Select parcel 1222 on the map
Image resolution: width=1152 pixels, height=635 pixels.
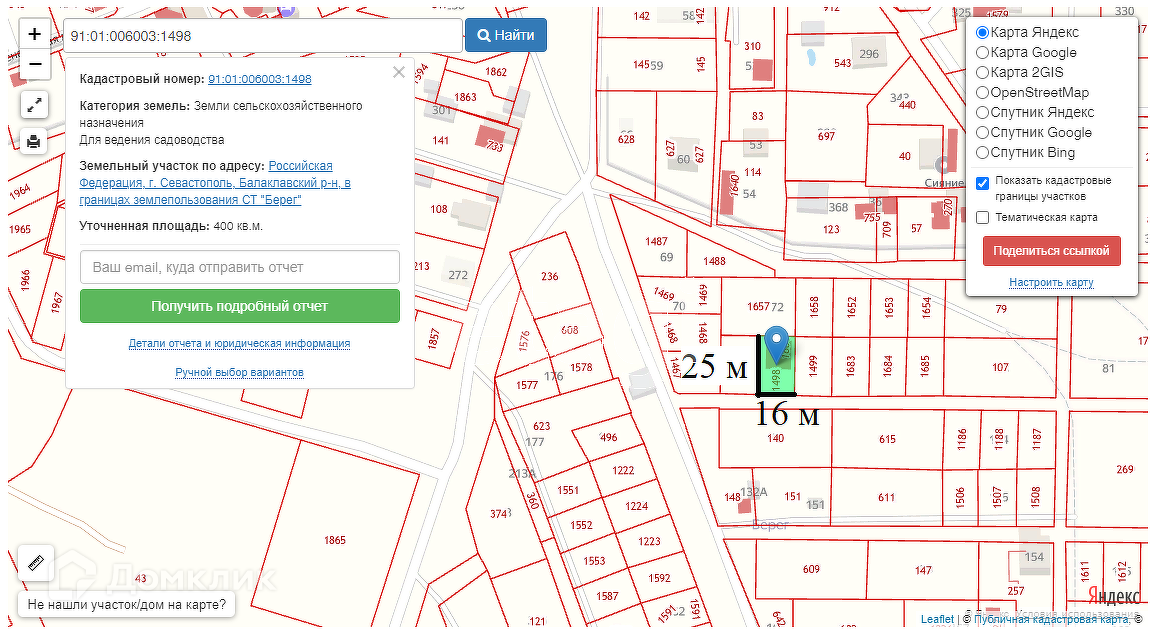pyautogui.click(x=623, y=470)
